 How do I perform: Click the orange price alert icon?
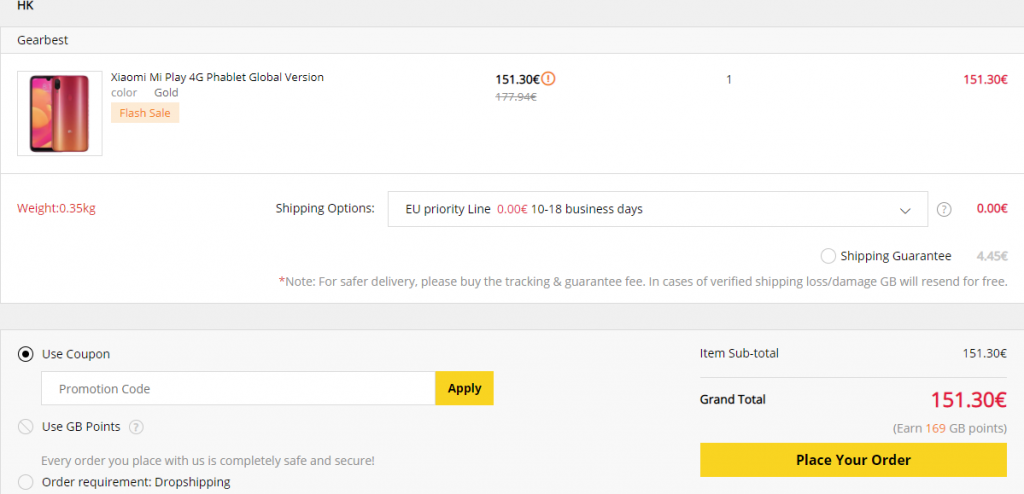click(x=549, y=79)
